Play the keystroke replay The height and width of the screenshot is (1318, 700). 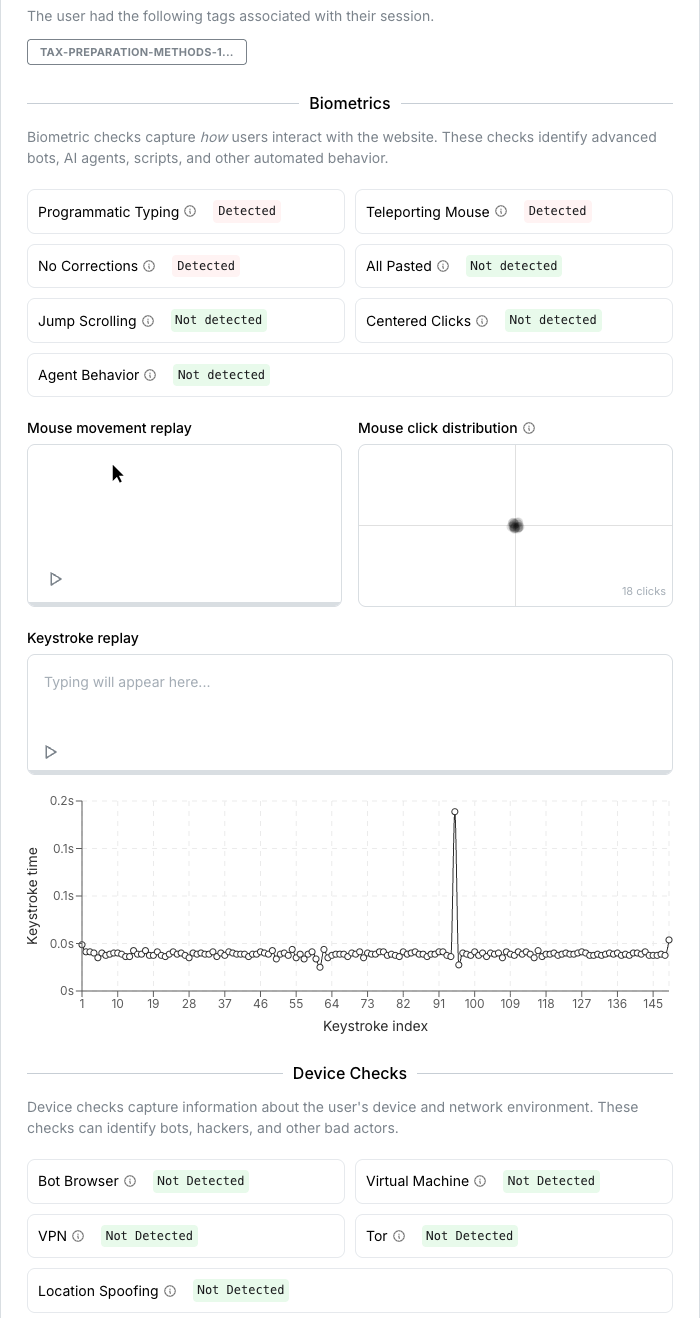(x=50, y=752)
